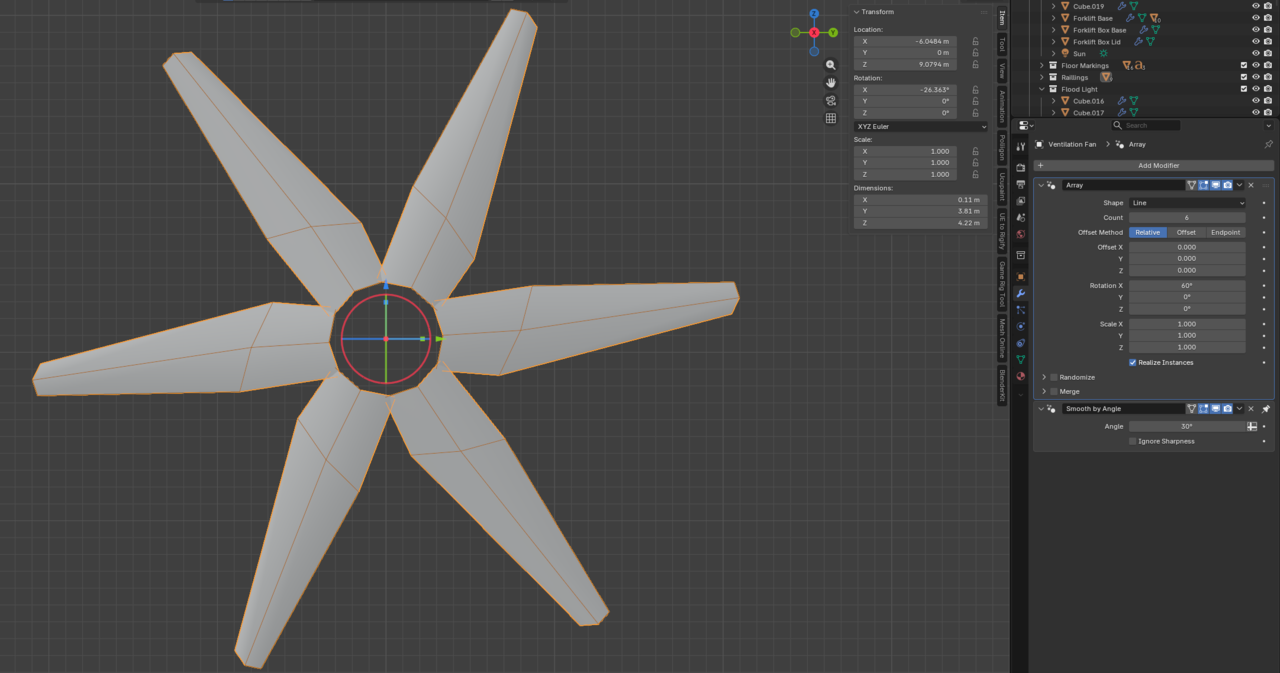Open properties editor type dropdown

point(1025,125)
